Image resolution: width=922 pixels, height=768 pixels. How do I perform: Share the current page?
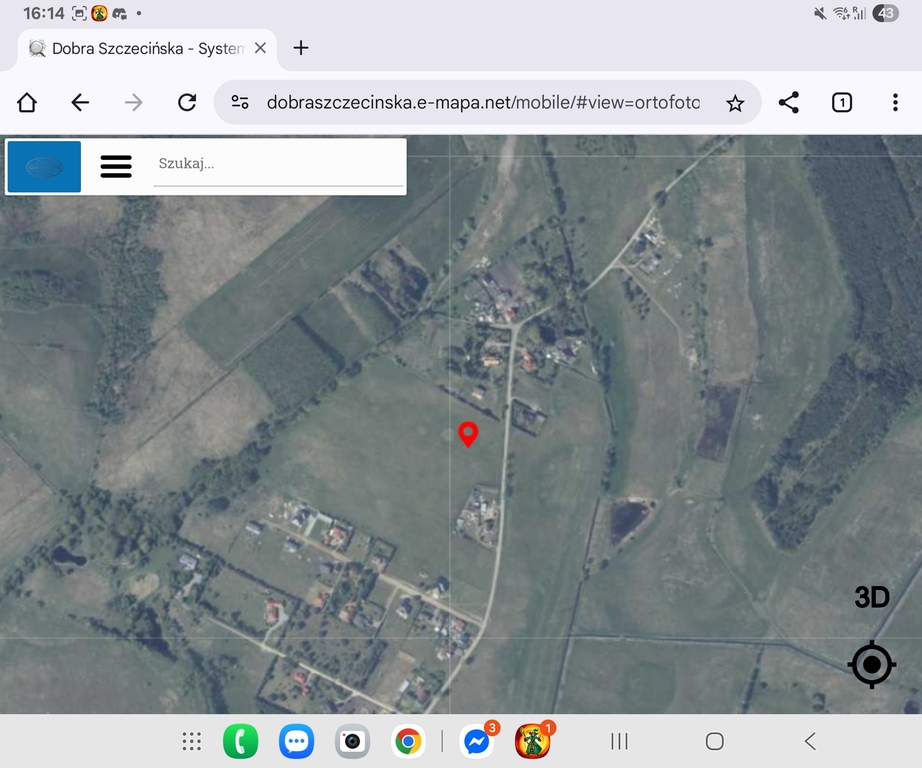coord(789,103)
